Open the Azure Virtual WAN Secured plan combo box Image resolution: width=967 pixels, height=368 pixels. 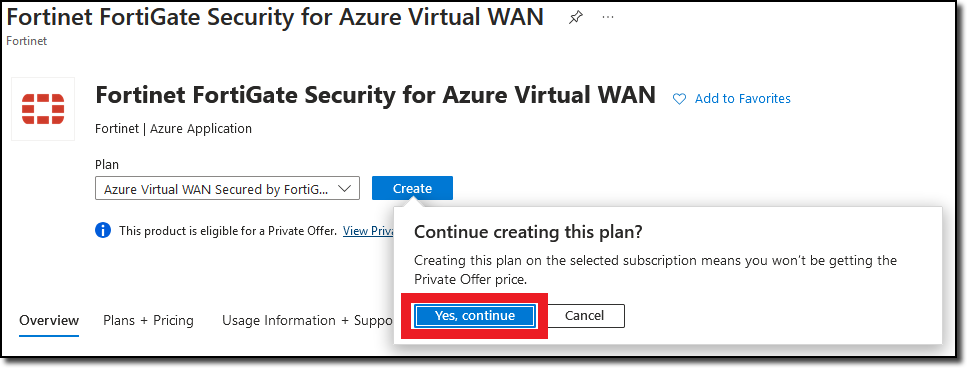227,188
